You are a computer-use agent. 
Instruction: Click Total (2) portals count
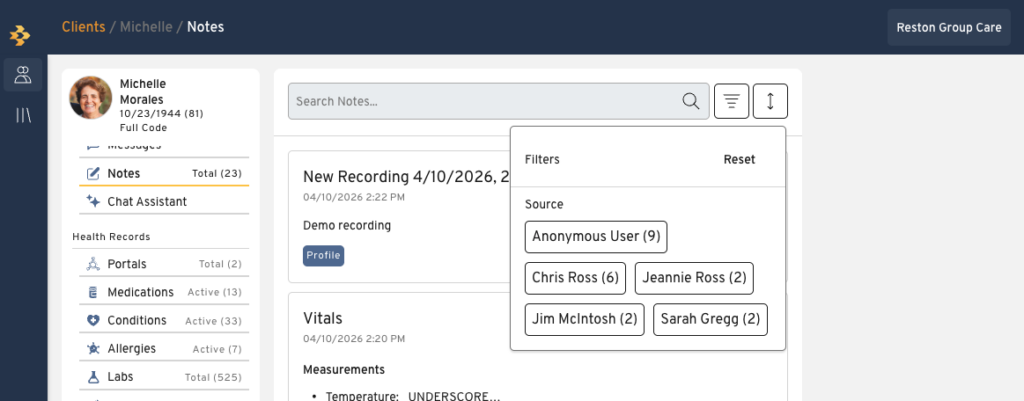tap(220, 265)
